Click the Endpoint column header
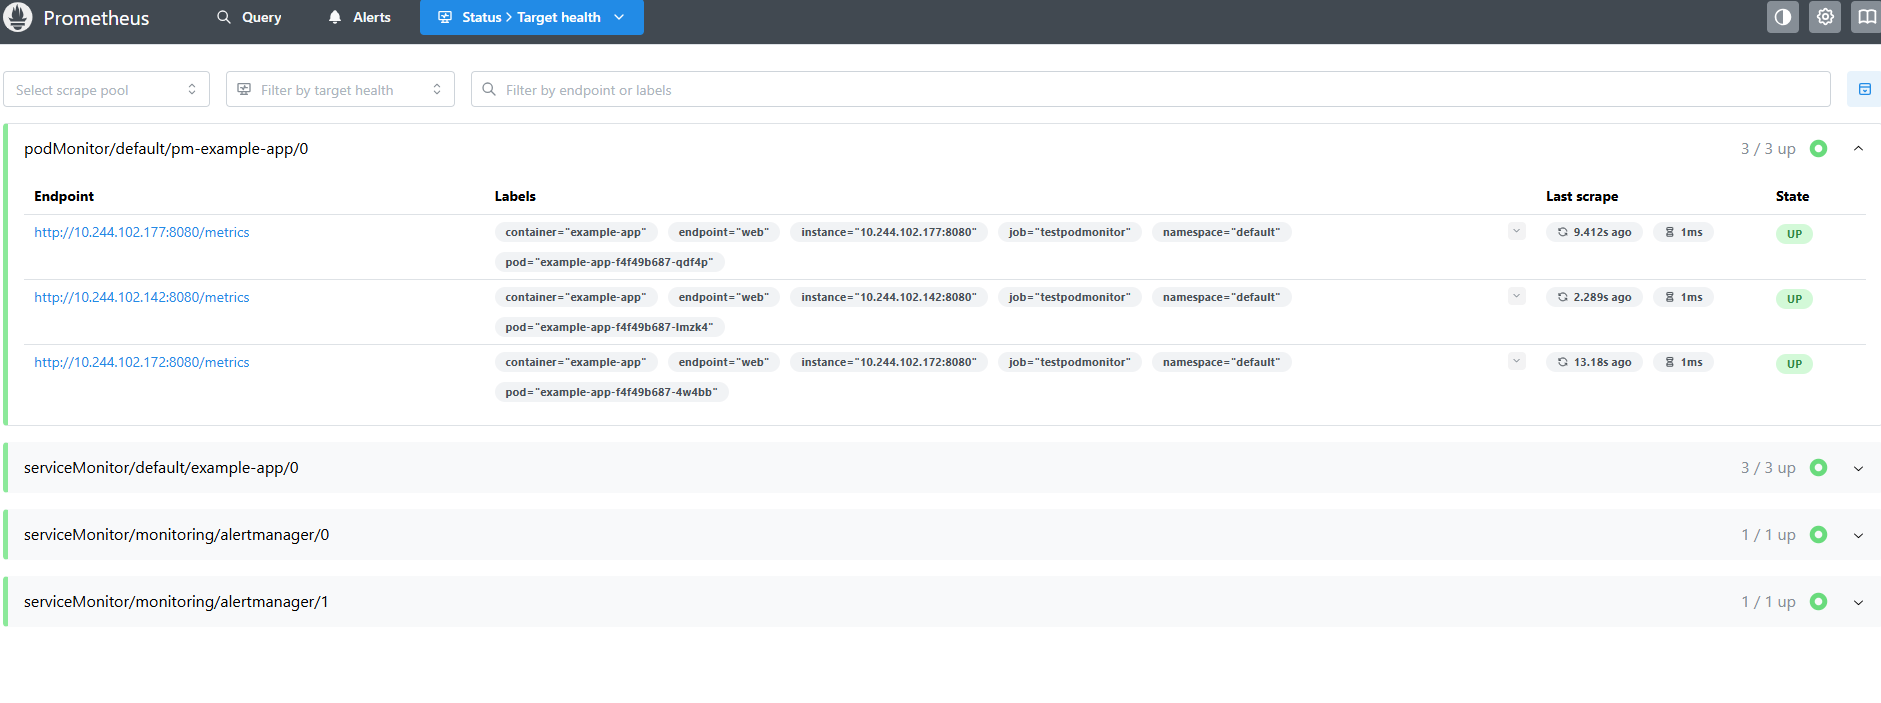The width and height of the screenshot is (1881, 703). (x=64, y=196)
